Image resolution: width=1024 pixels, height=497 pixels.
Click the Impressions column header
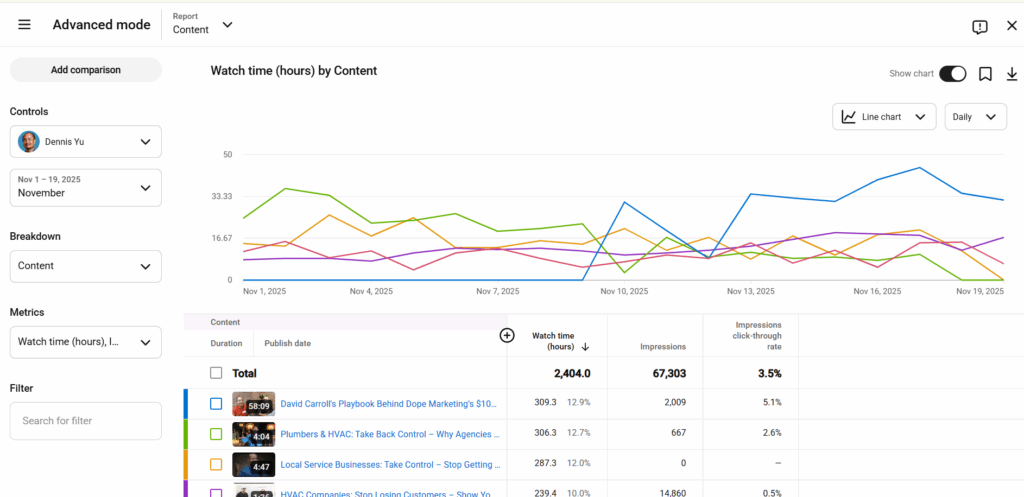tap(663, 347)
